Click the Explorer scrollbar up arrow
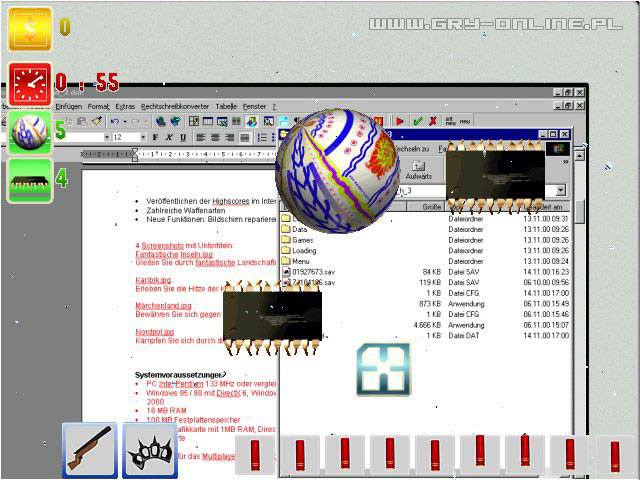This screenshot has width=640, height=480. (x=579, y=155)
